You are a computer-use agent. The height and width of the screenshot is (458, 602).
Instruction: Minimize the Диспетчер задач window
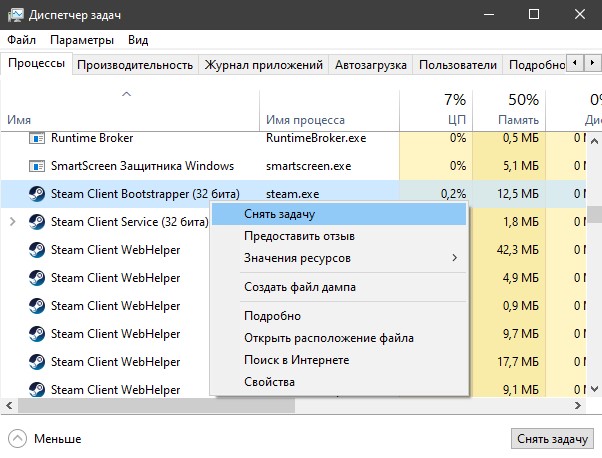click(489, 15)
